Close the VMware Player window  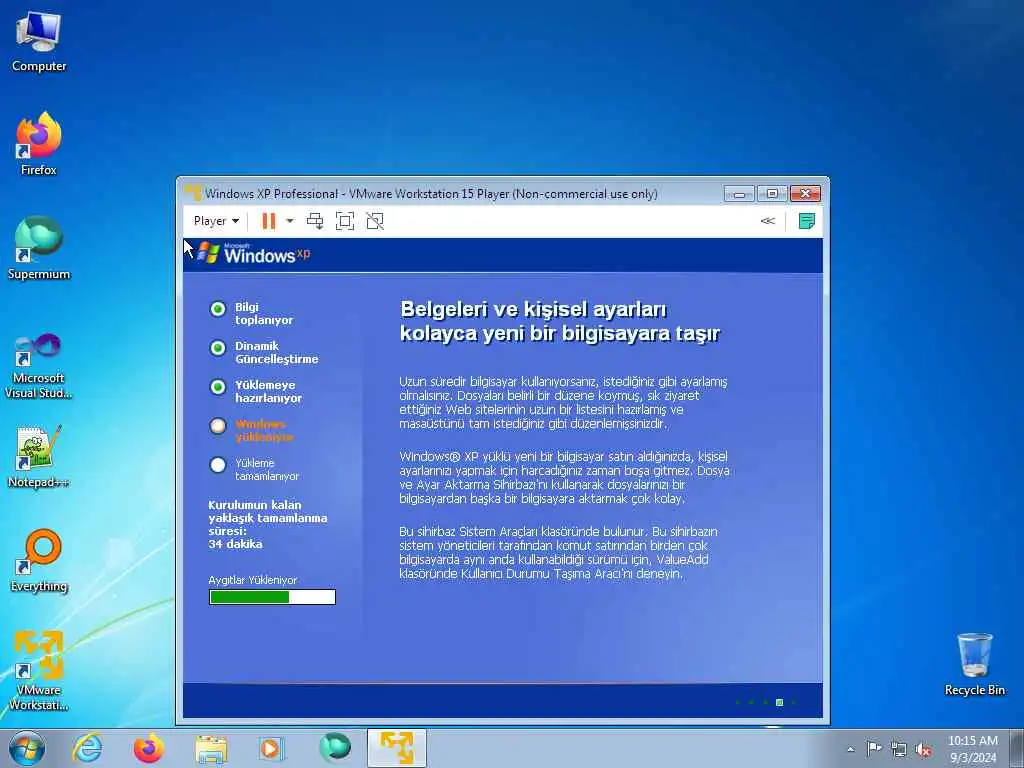tap(805, 193)
